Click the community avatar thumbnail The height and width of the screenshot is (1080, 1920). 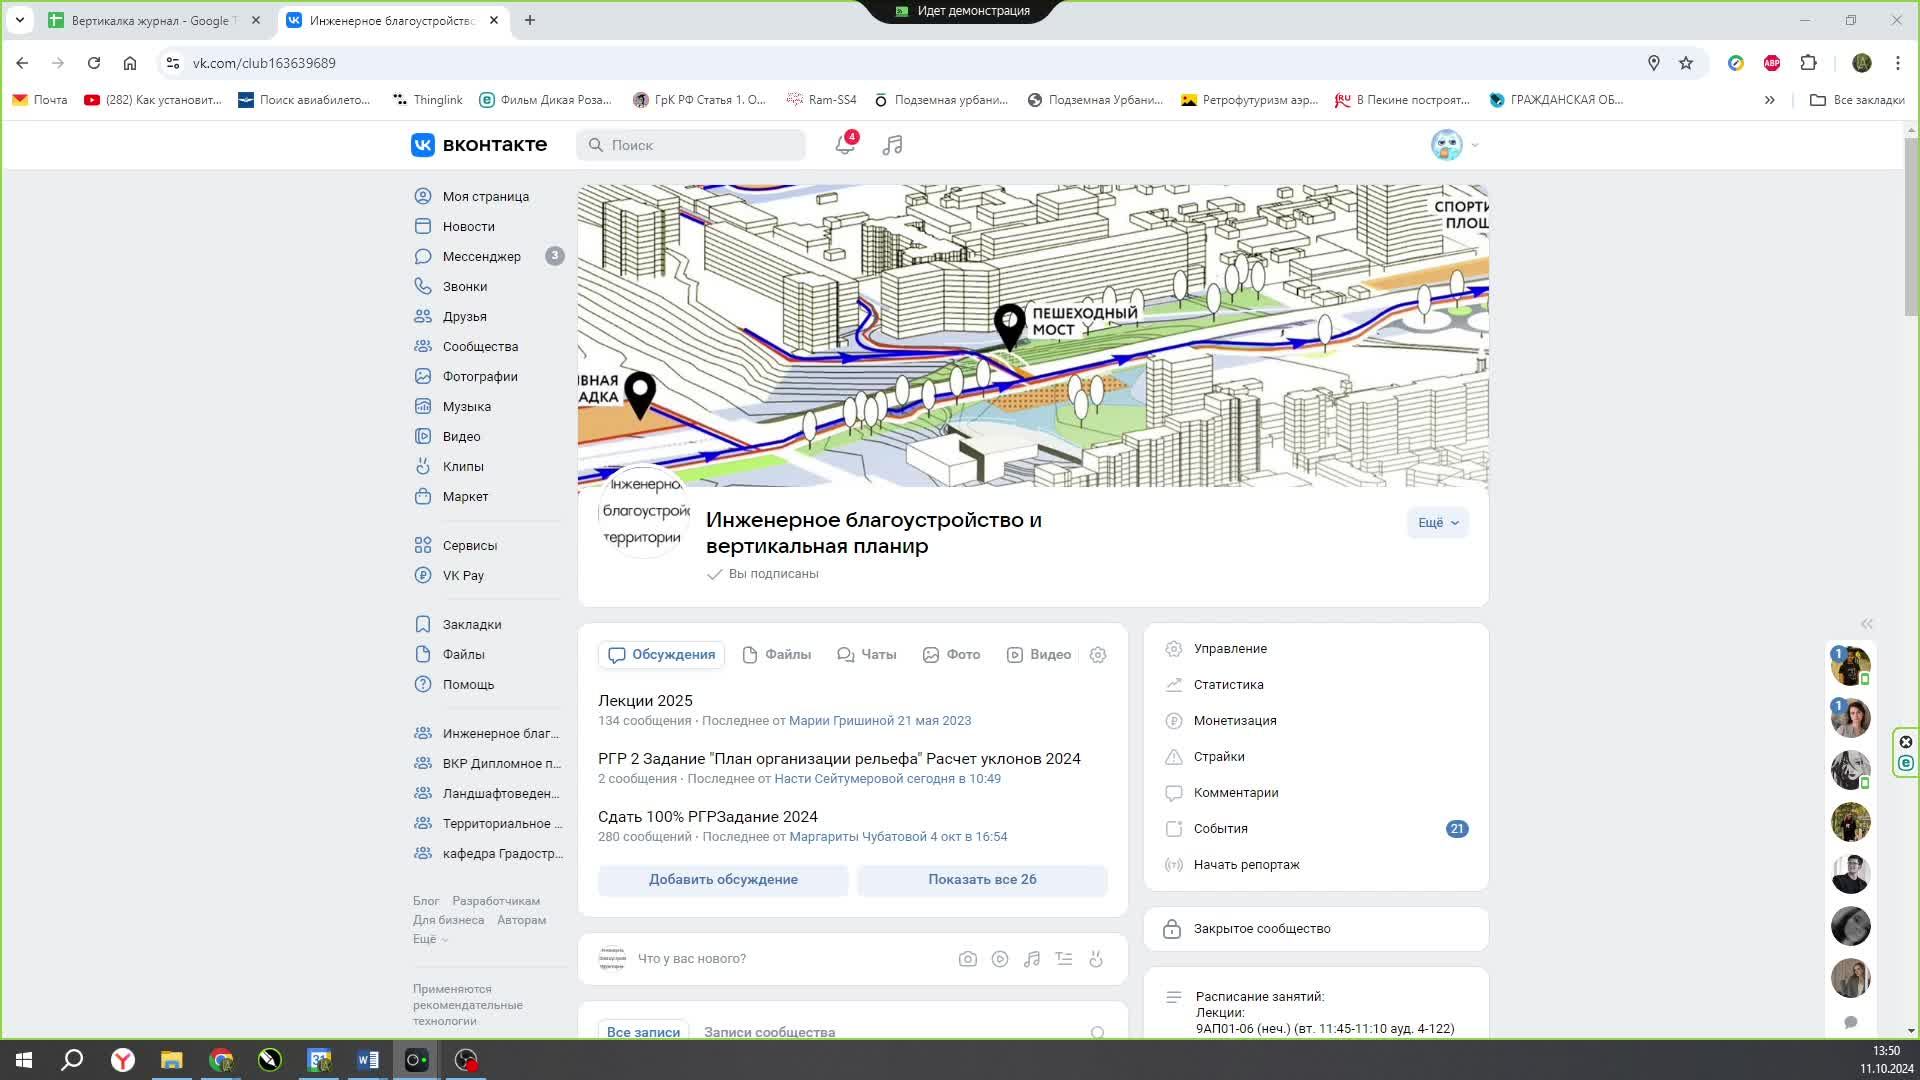coord(644,511)
